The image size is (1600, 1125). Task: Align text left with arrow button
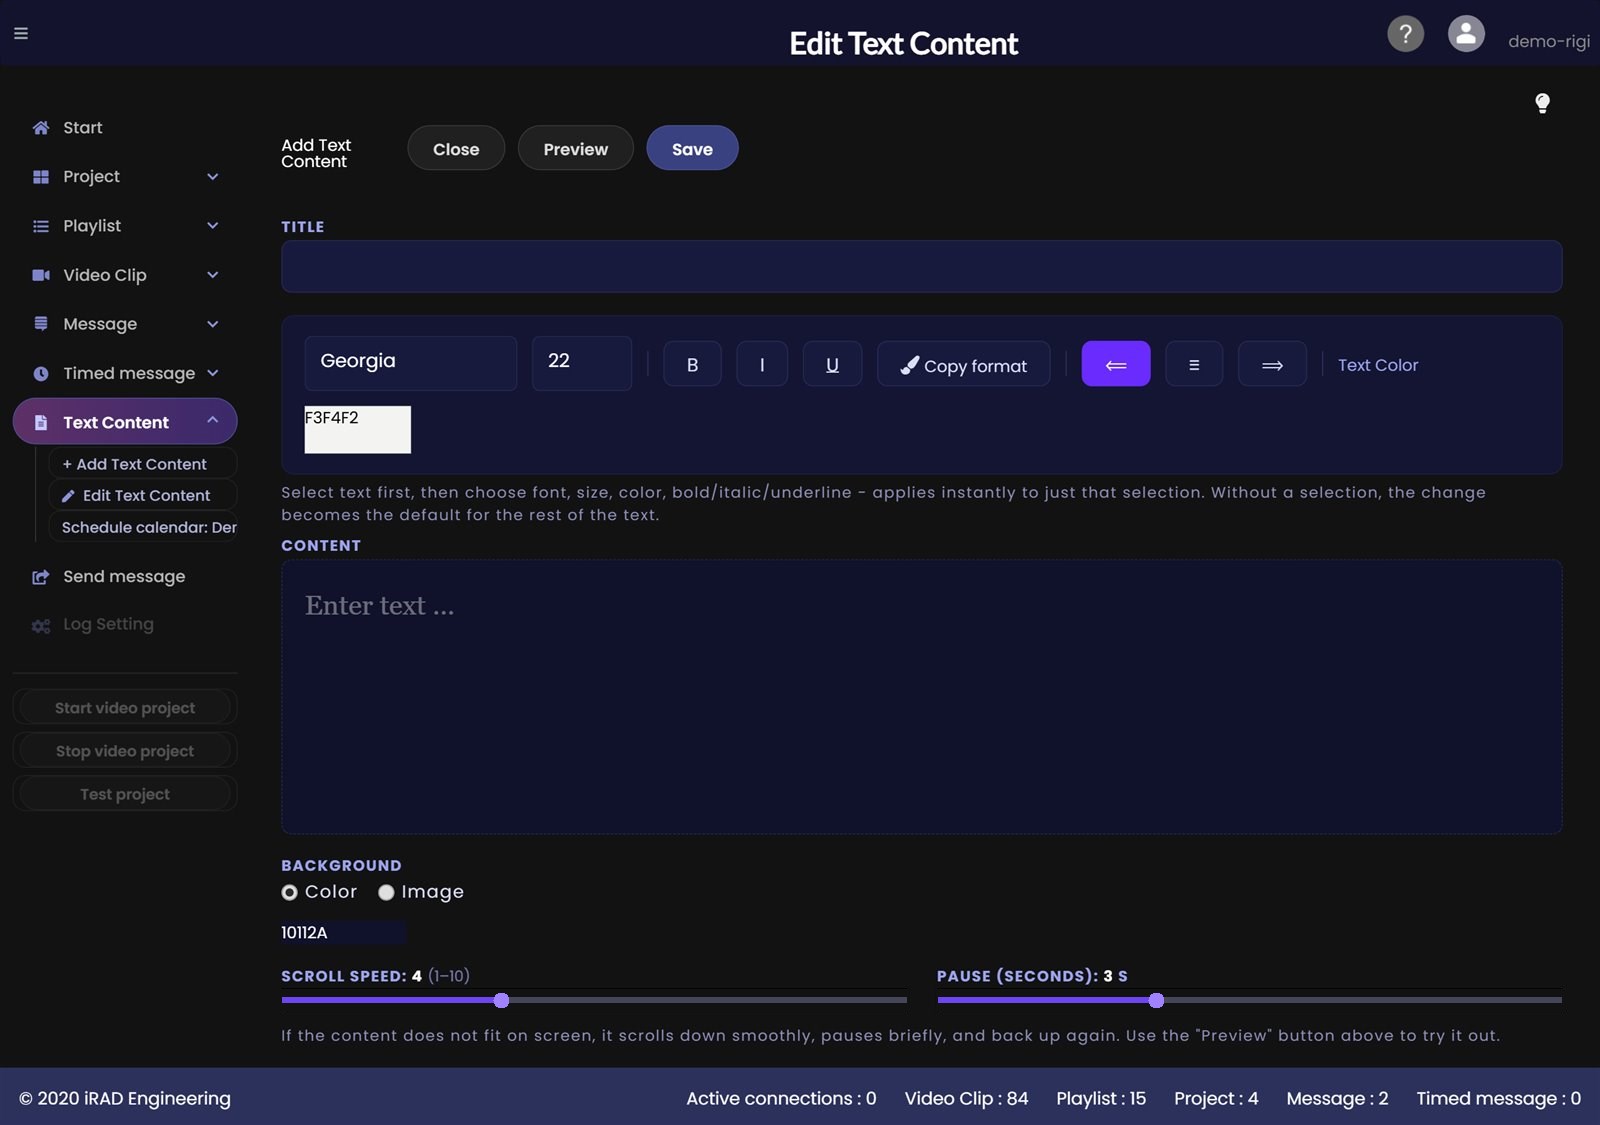tap(1116, 364)
